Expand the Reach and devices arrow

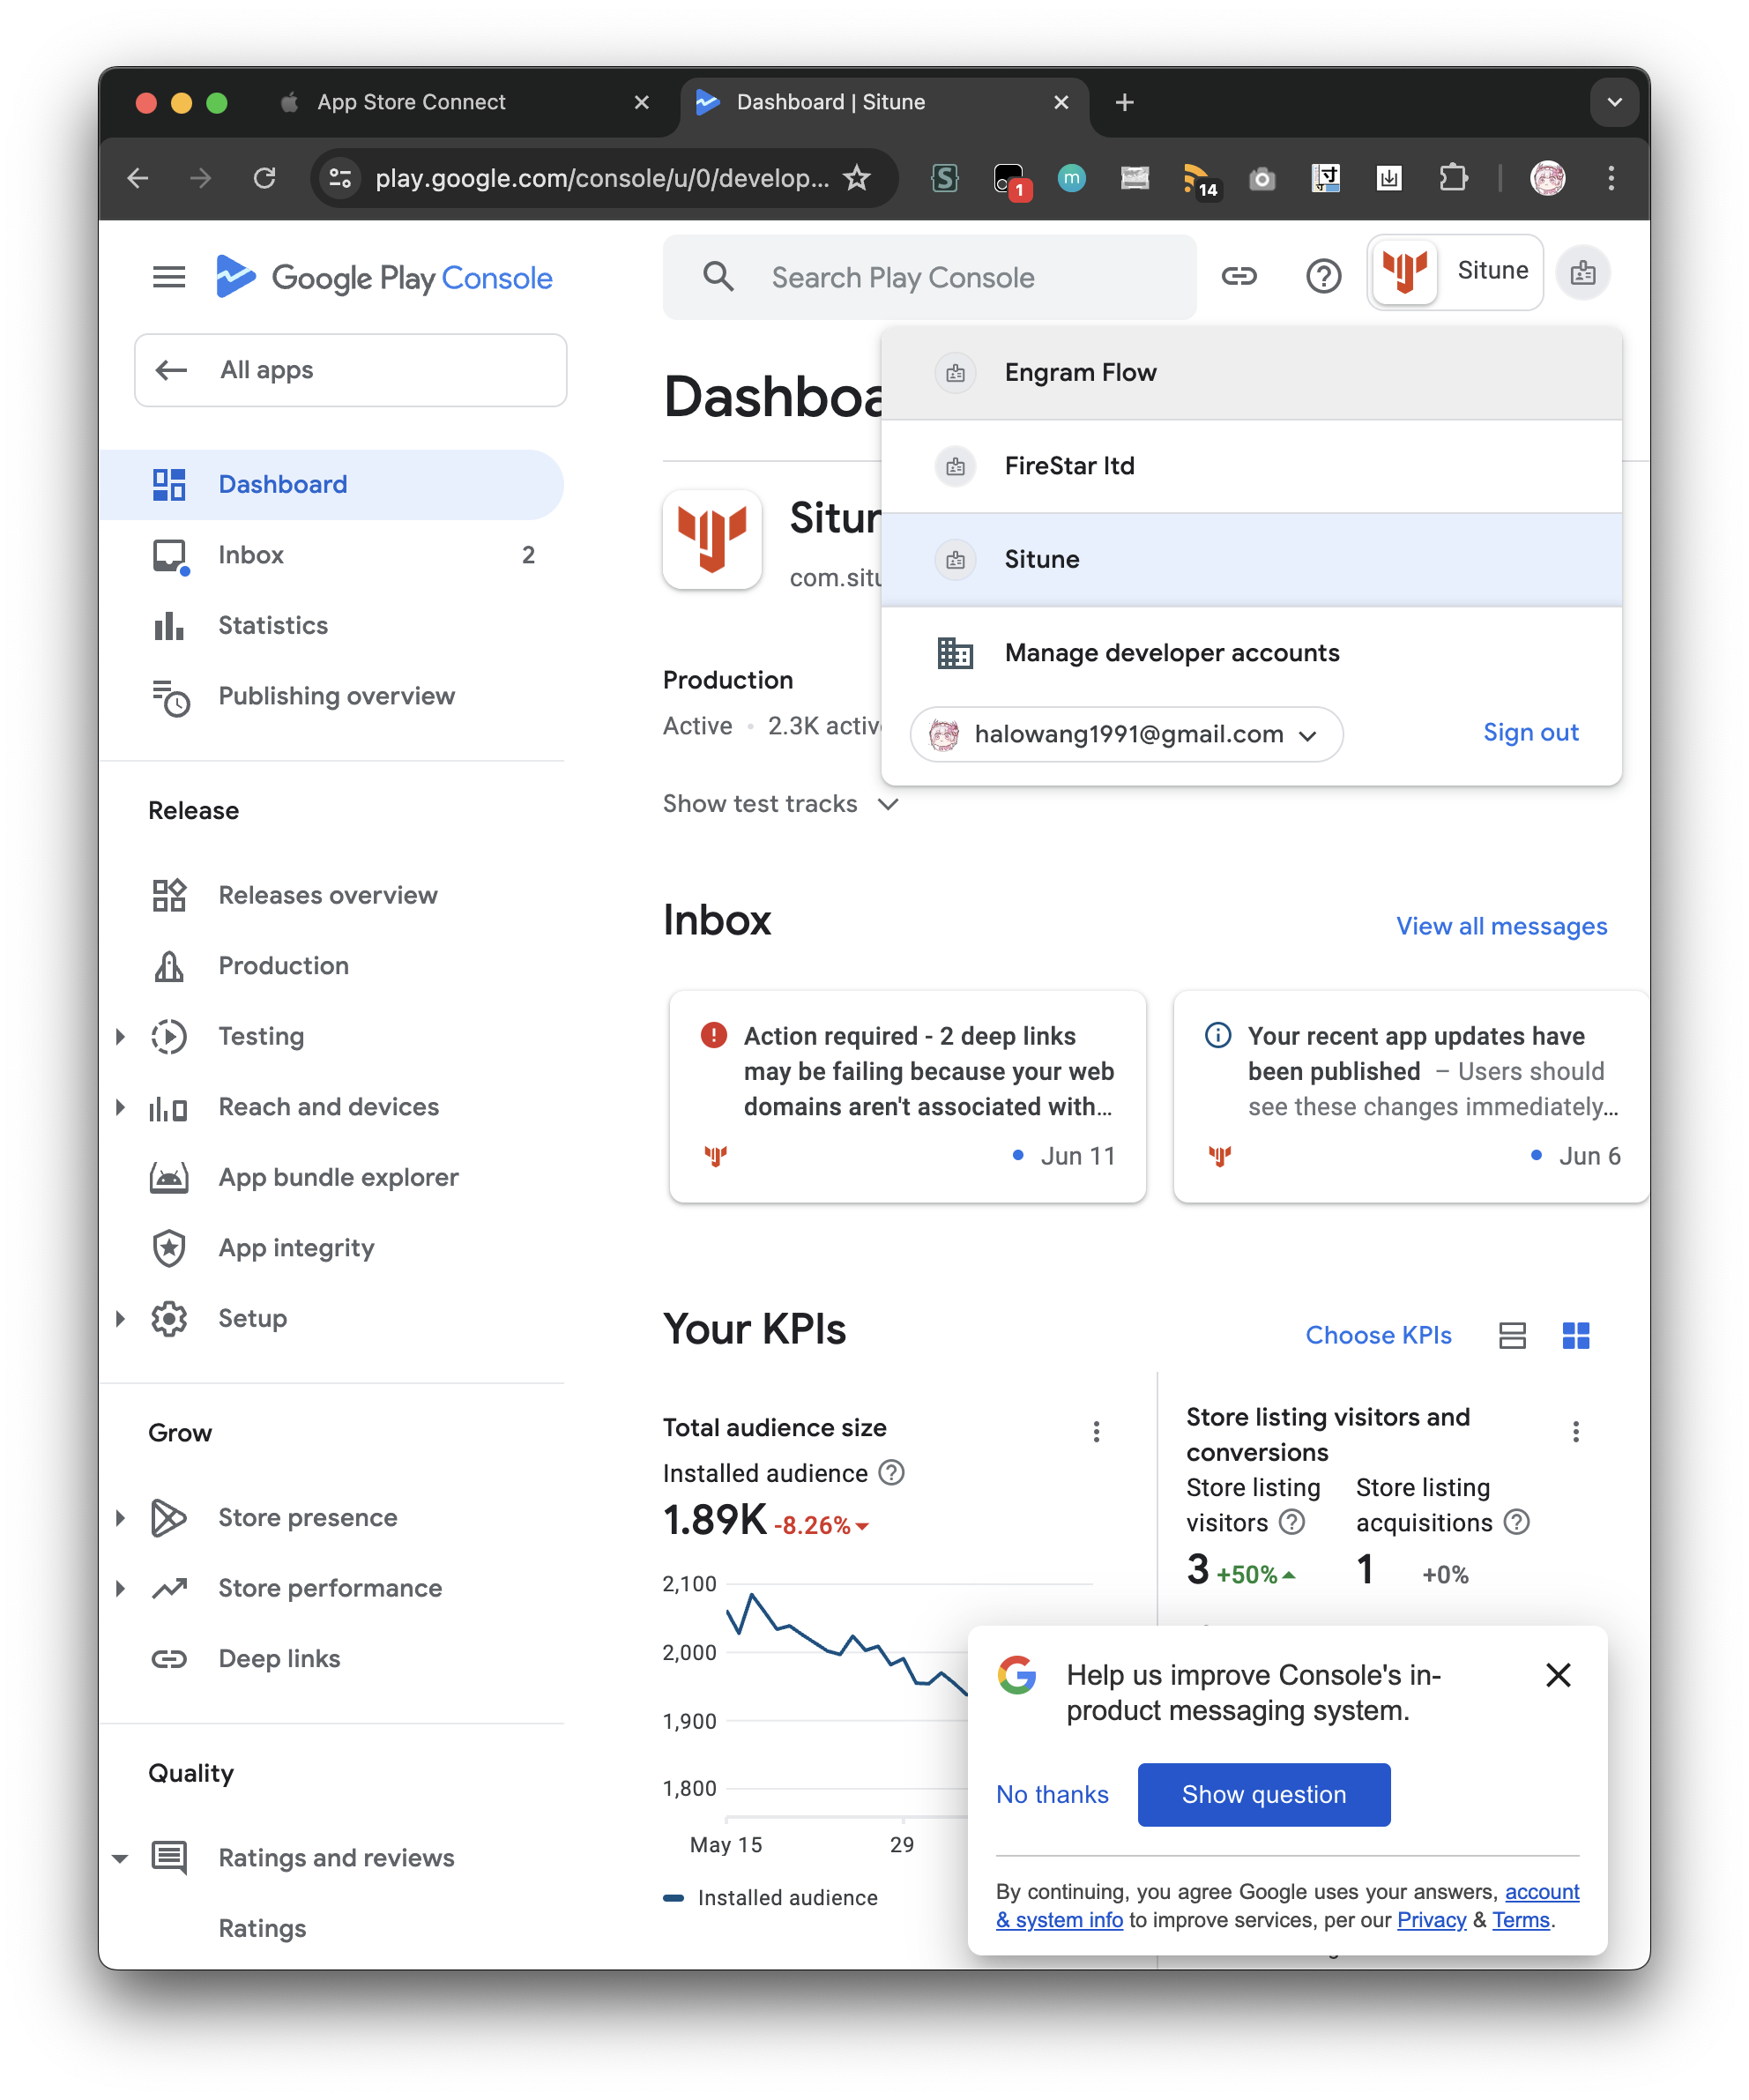pyautogui.click(x=120, y=1107)
